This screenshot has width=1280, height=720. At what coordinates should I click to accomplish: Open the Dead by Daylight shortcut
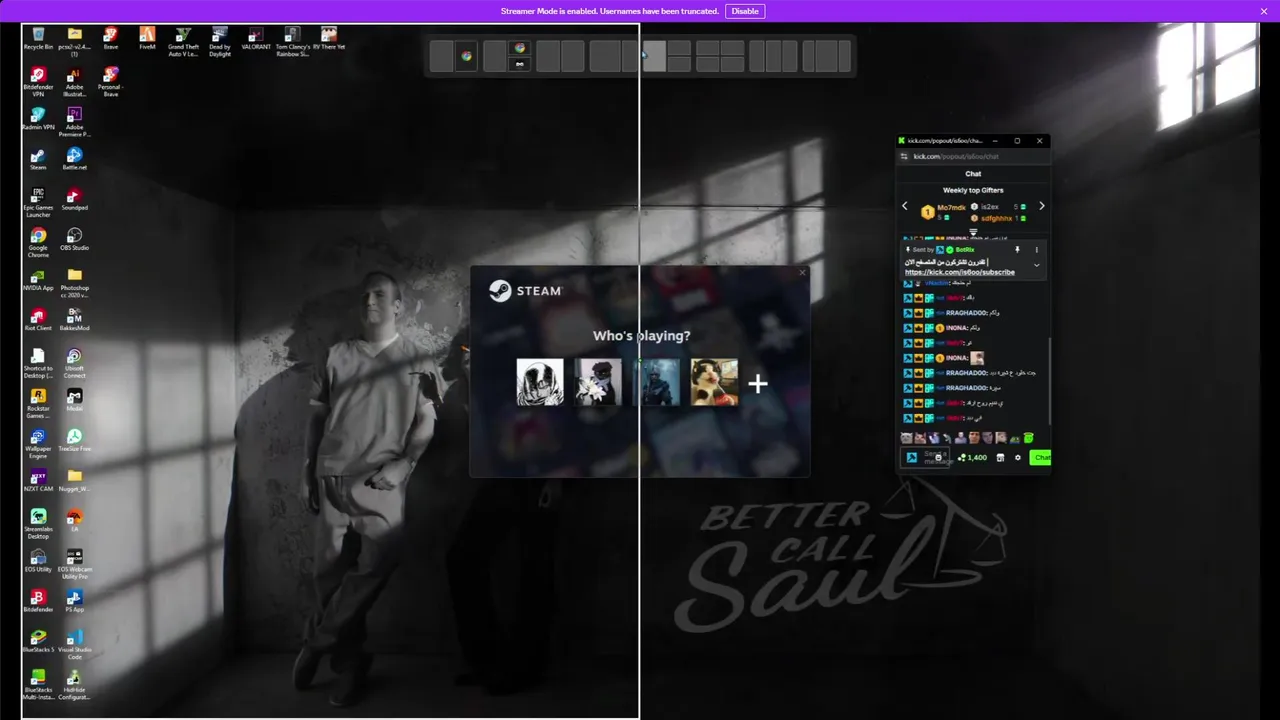point(220,42)
